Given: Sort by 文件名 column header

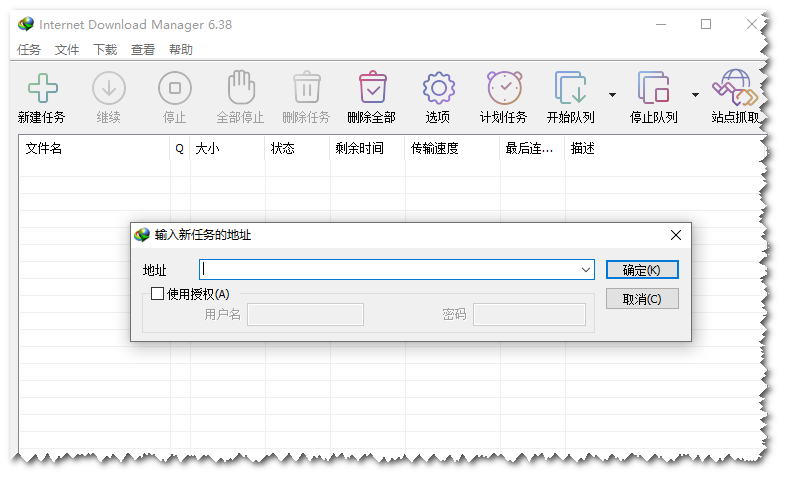Looking at the screenshot, I should 95,148.
